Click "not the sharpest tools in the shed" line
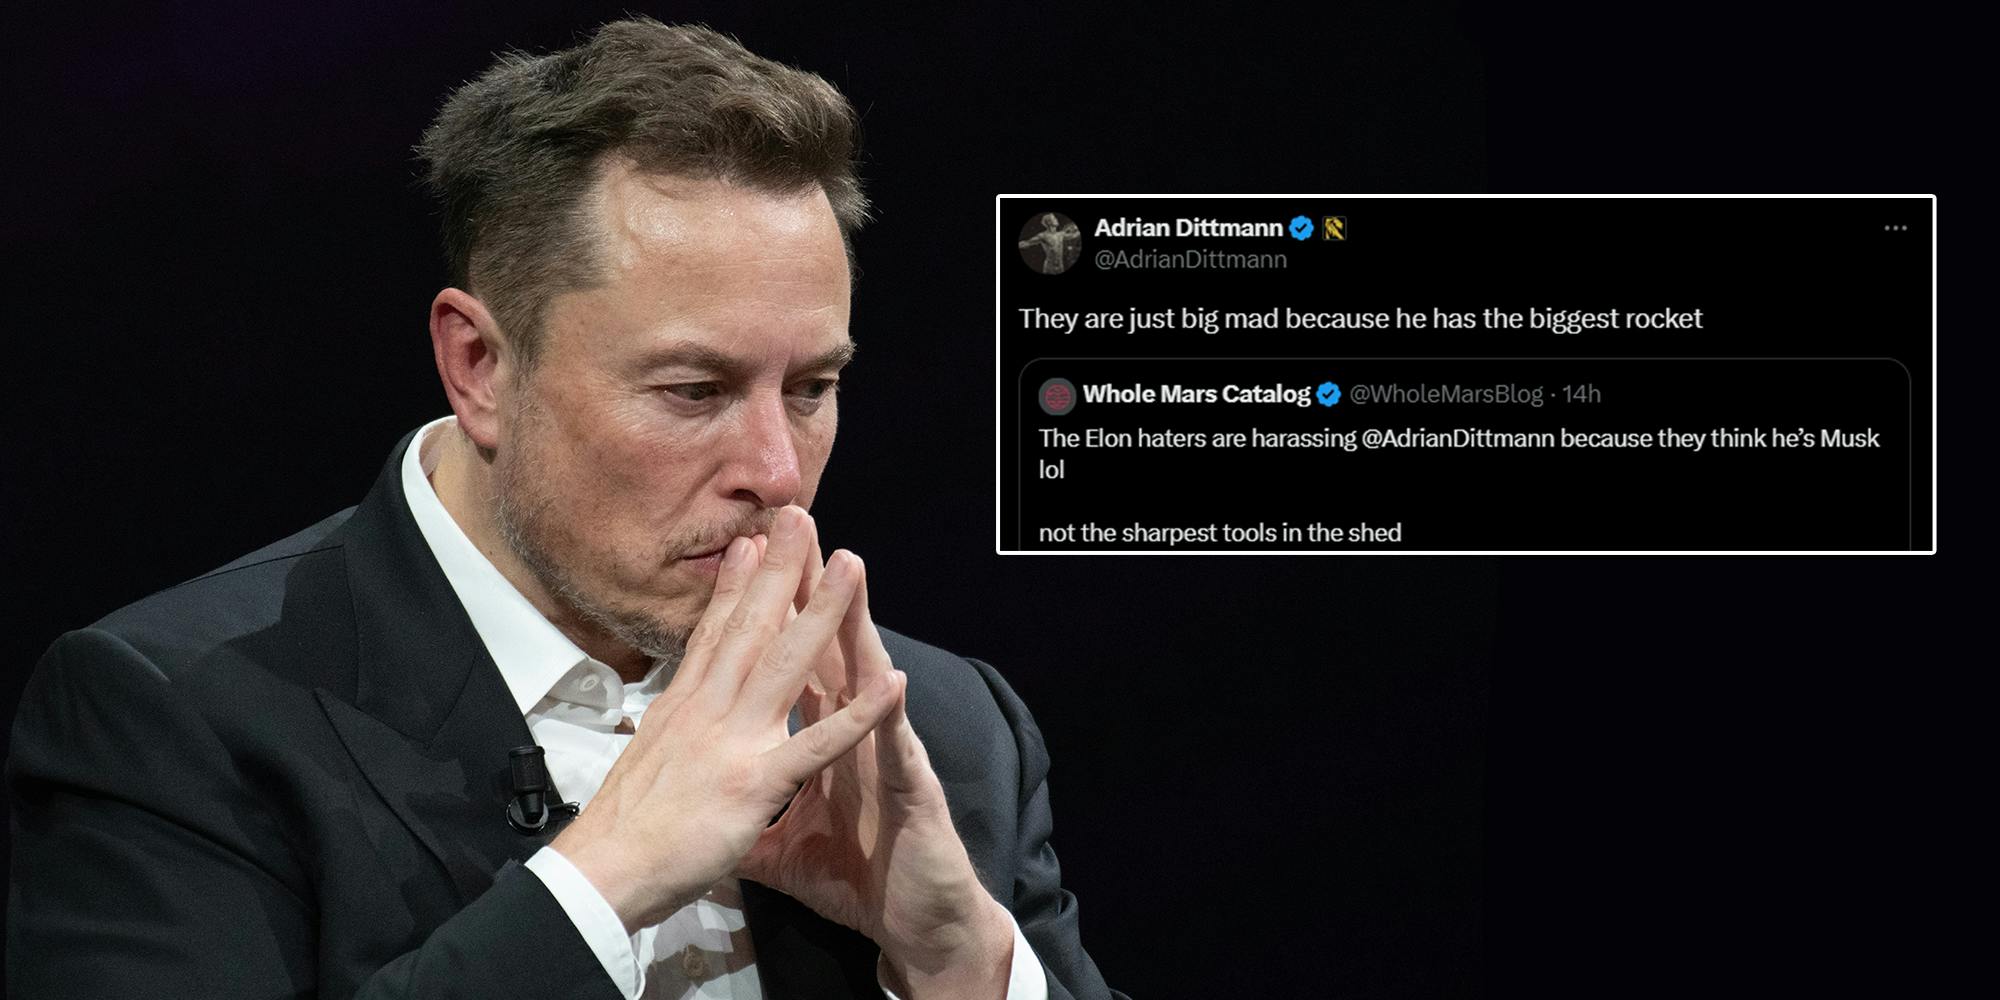The image size is (2000, 1000). click(x=1220, y=532)
